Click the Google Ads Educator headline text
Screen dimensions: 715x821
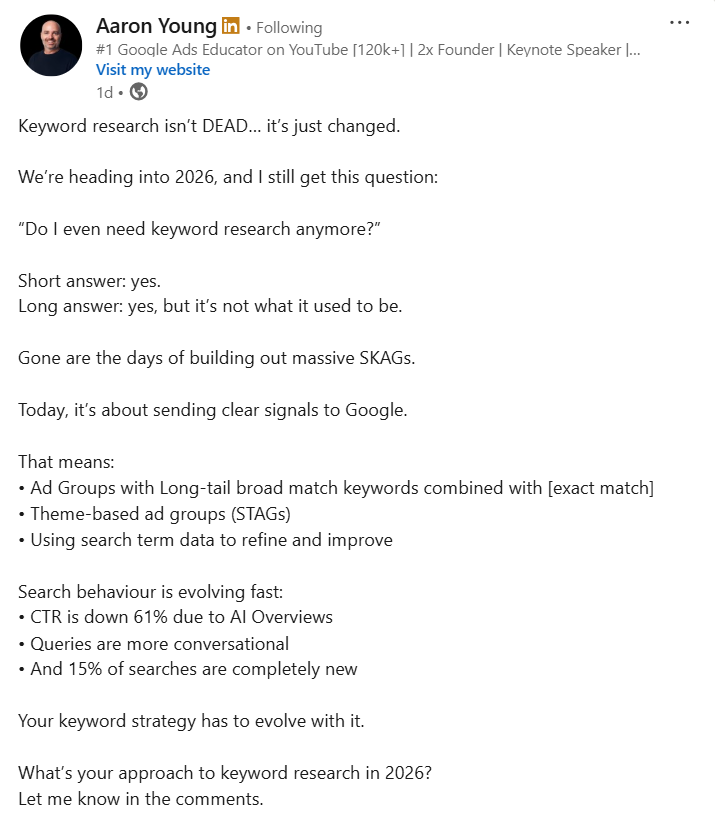tap(368, 49)
